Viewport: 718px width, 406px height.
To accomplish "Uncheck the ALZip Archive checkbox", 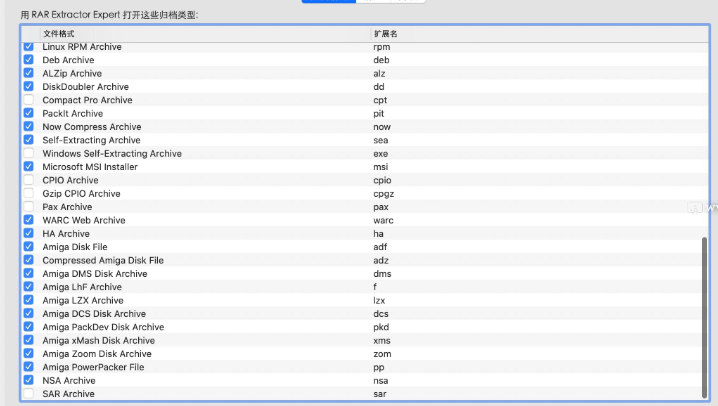I will tap(28, 73).
